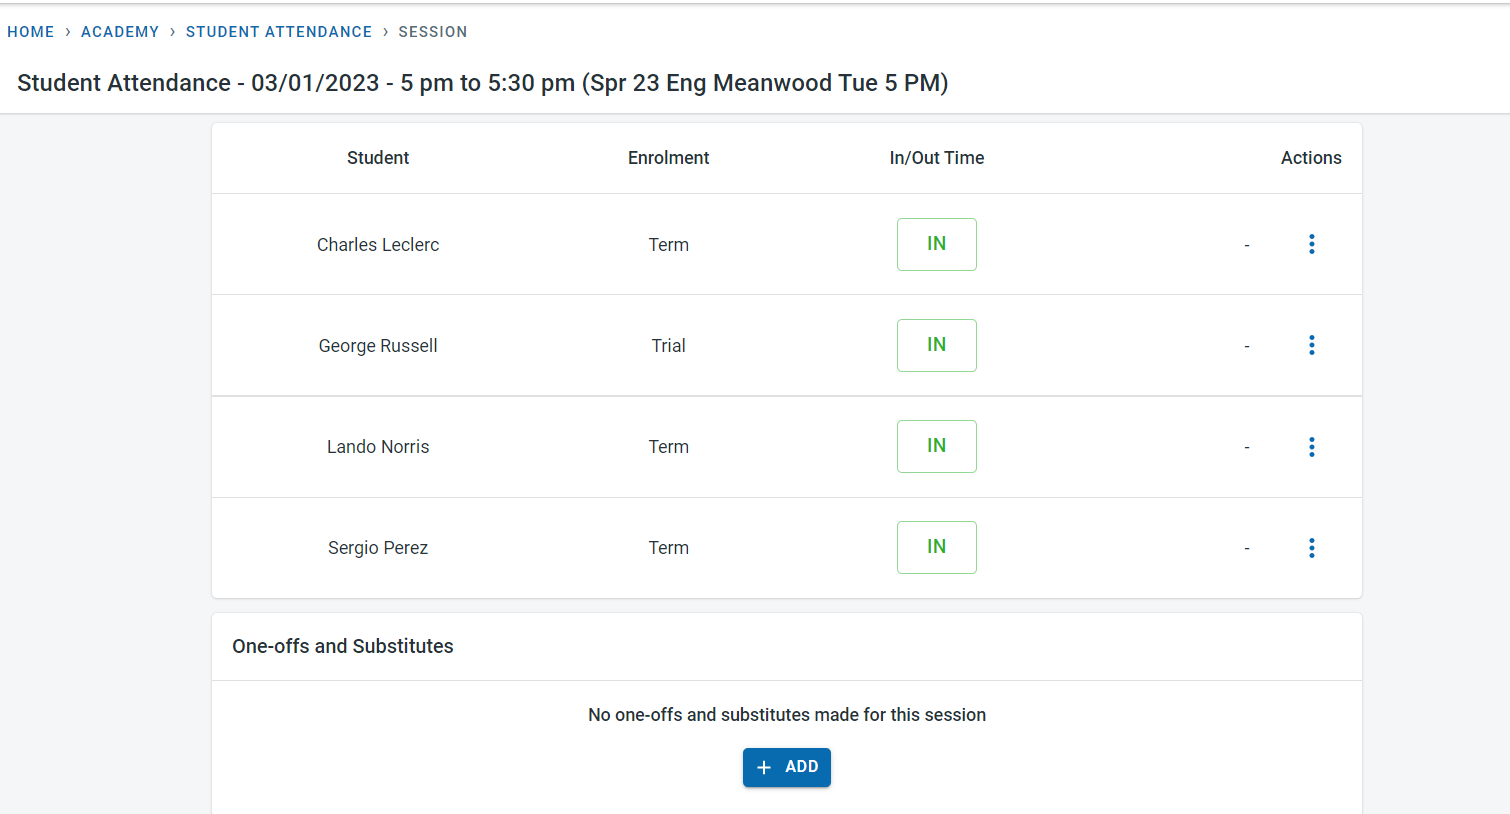Select Charles Leclerc student name
The height and width of the screenshot is (814, 1510).
click(x=377, y=245)
